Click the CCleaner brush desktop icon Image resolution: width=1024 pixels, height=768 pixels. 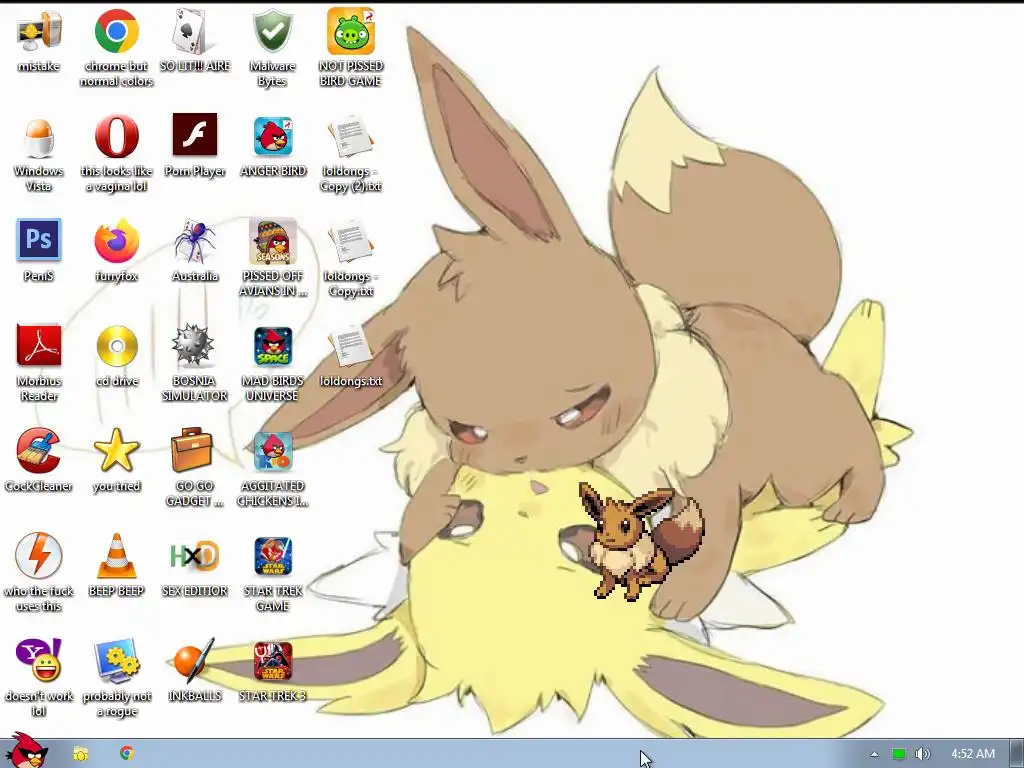point(39,451)
